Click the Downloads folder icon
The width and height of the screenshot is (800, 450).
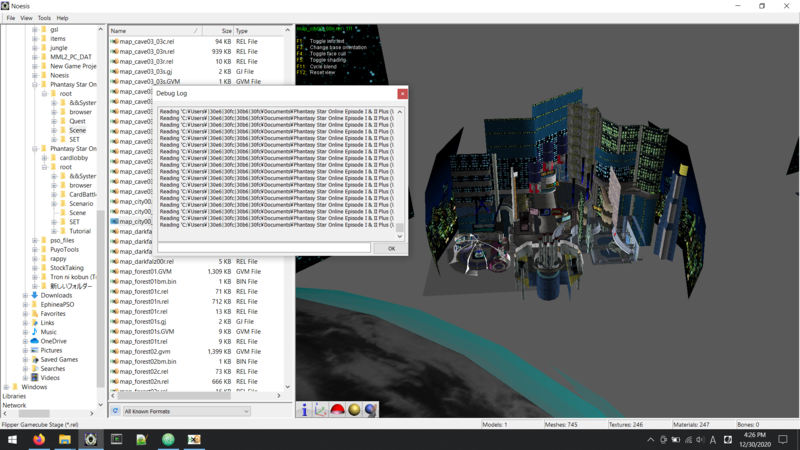click(x=35, y=295)
